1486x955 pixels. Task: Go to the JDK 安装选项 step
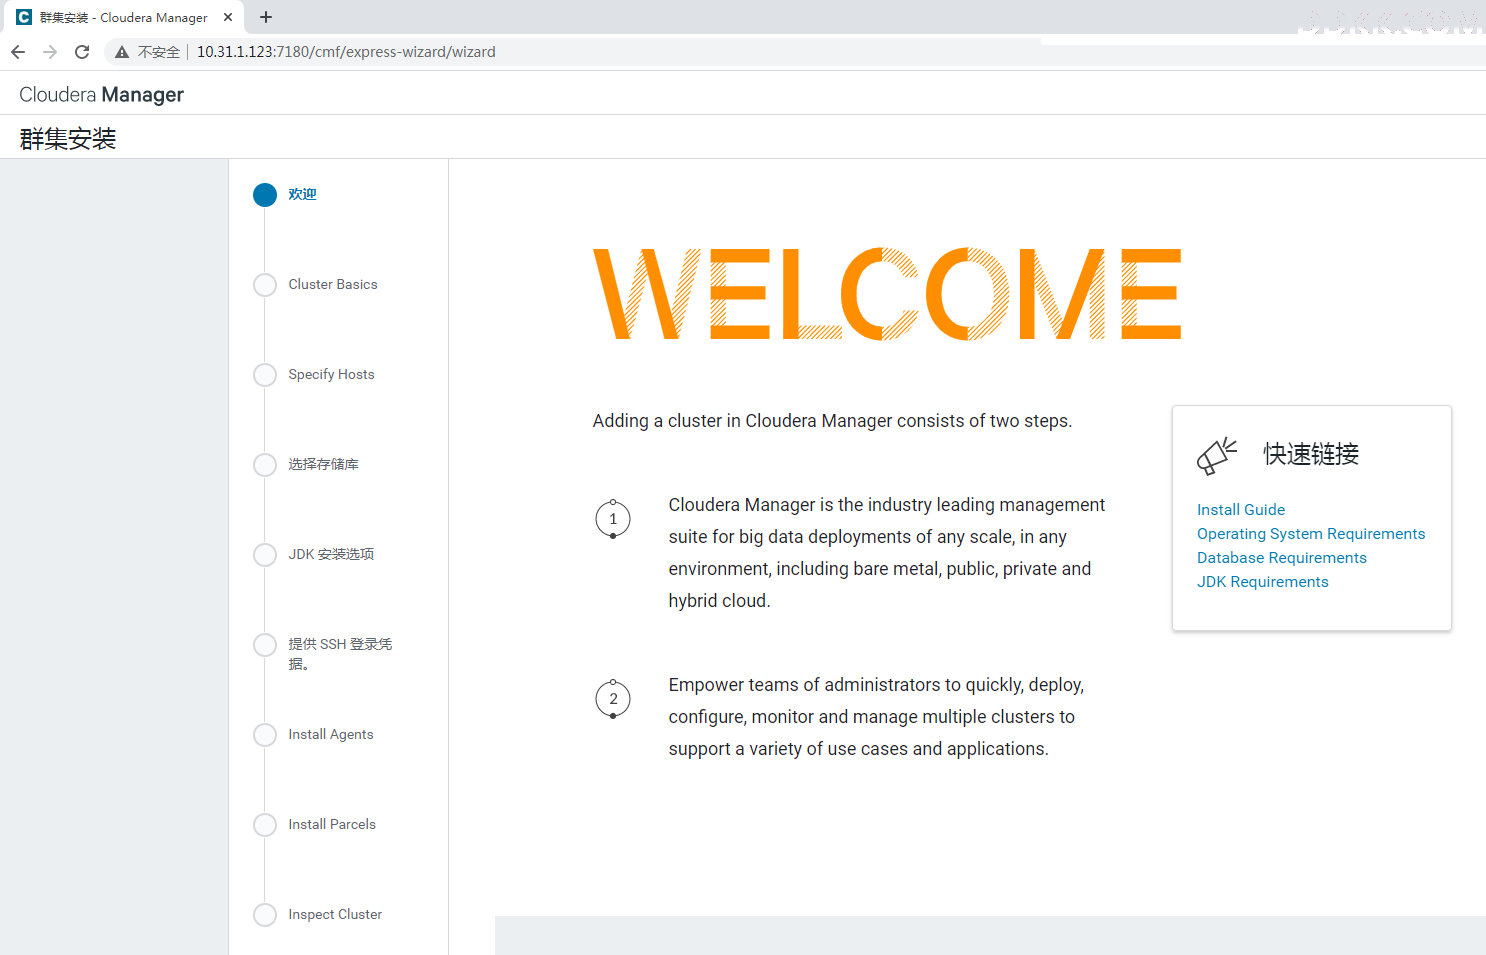(331, 555)
